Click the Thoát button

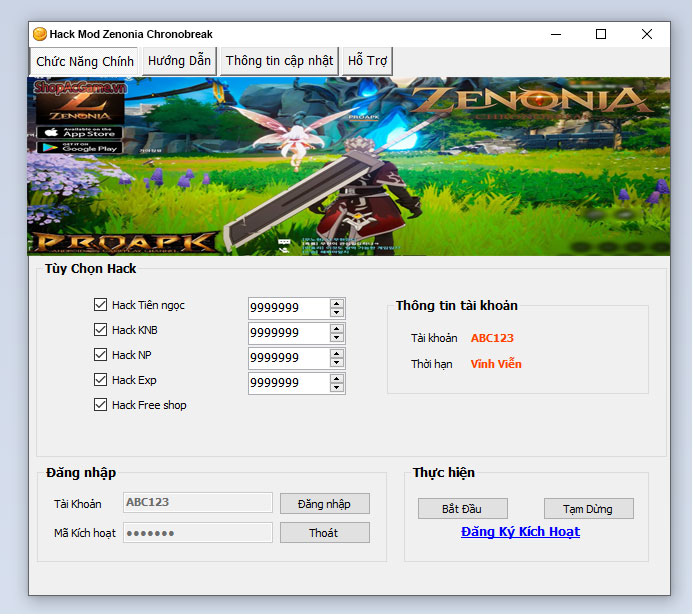point(325,533)
